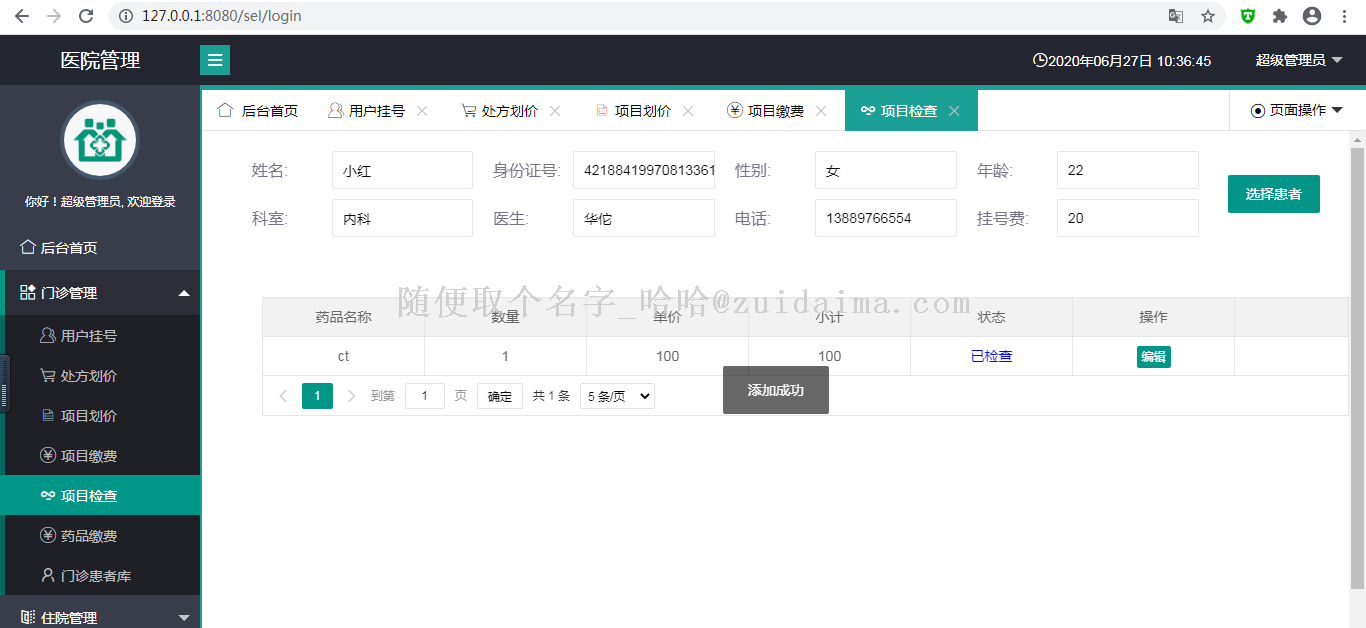Viewport: 1366px width, 628px height.
Task: Open 项目划价 in the sidebar
Action: pyautogui.click(x=100, y=416)
